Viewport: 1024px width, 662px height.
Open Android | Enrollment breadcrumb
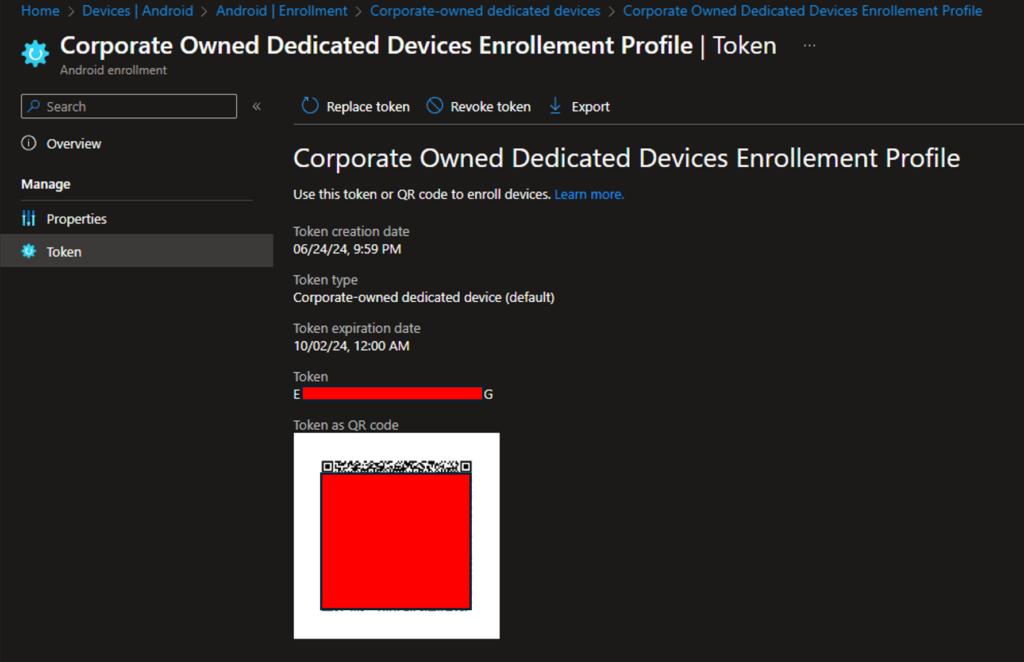pyautogui.click(x=281, y=10)
